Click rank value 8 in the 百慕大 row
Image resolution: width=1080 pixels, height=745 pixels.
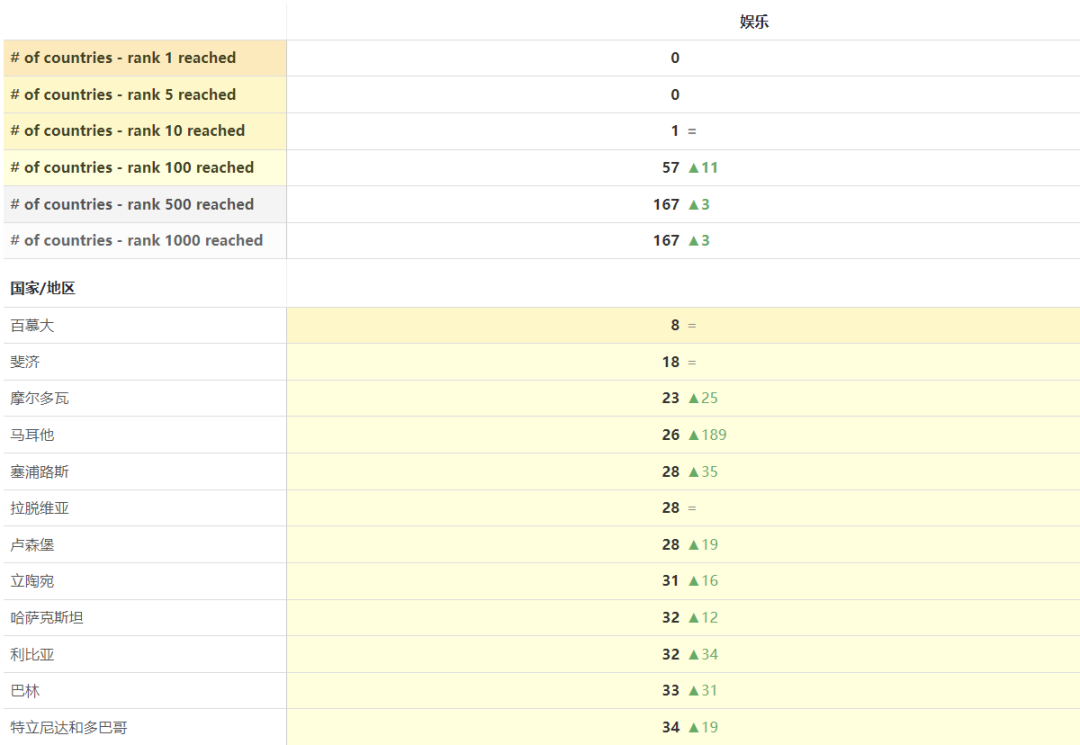[675, 325]
